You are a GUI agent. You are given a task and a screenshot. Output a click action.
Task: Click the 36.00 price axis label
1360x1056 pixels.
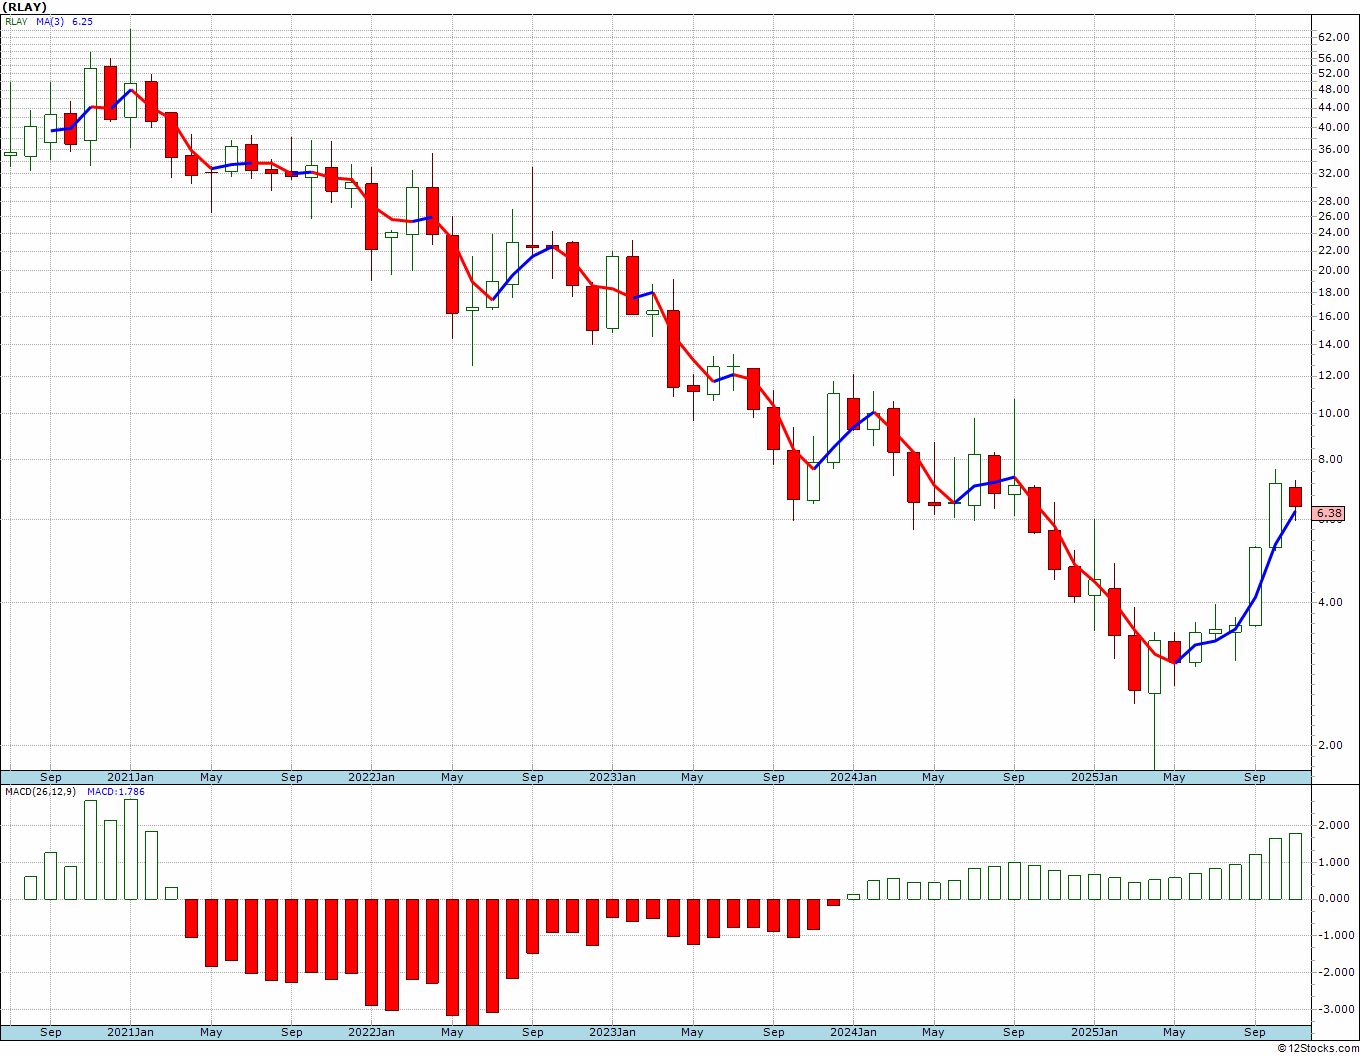[1333, 149]
